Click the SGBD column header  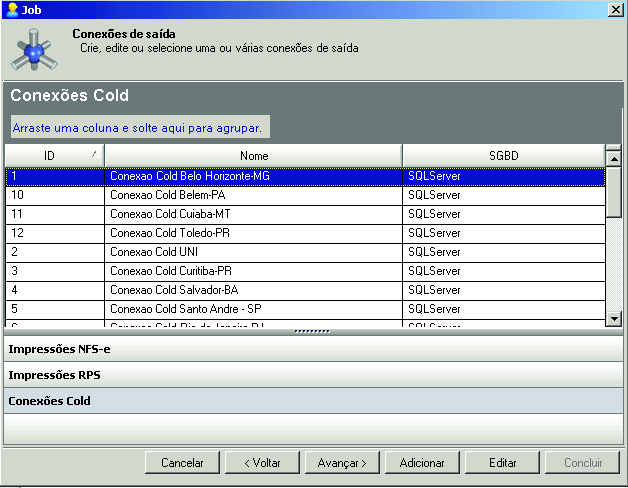tap(503, 156)
